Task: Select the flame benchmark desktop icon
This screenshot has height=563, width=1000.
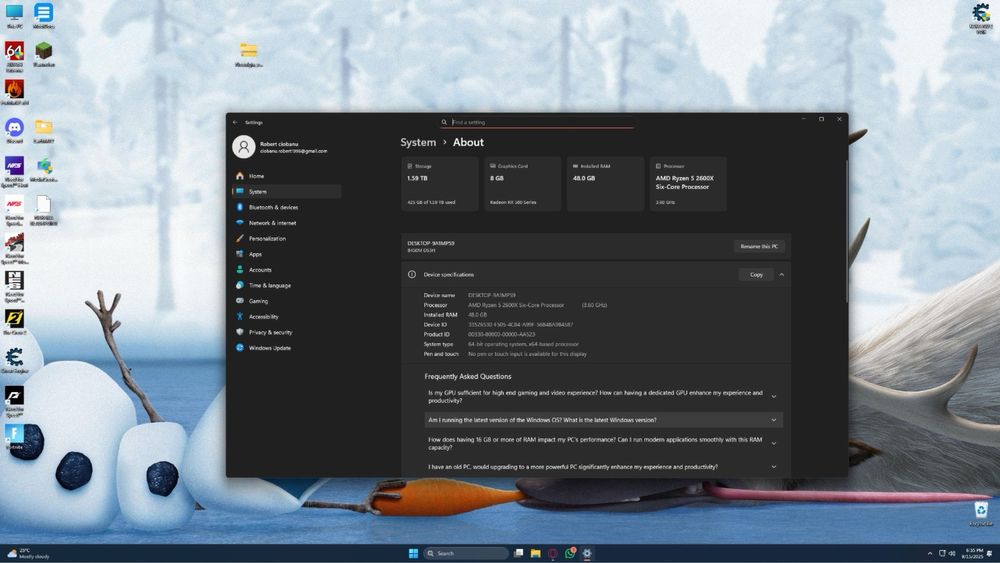Action: pyautogui.click(x=14, y=92)
